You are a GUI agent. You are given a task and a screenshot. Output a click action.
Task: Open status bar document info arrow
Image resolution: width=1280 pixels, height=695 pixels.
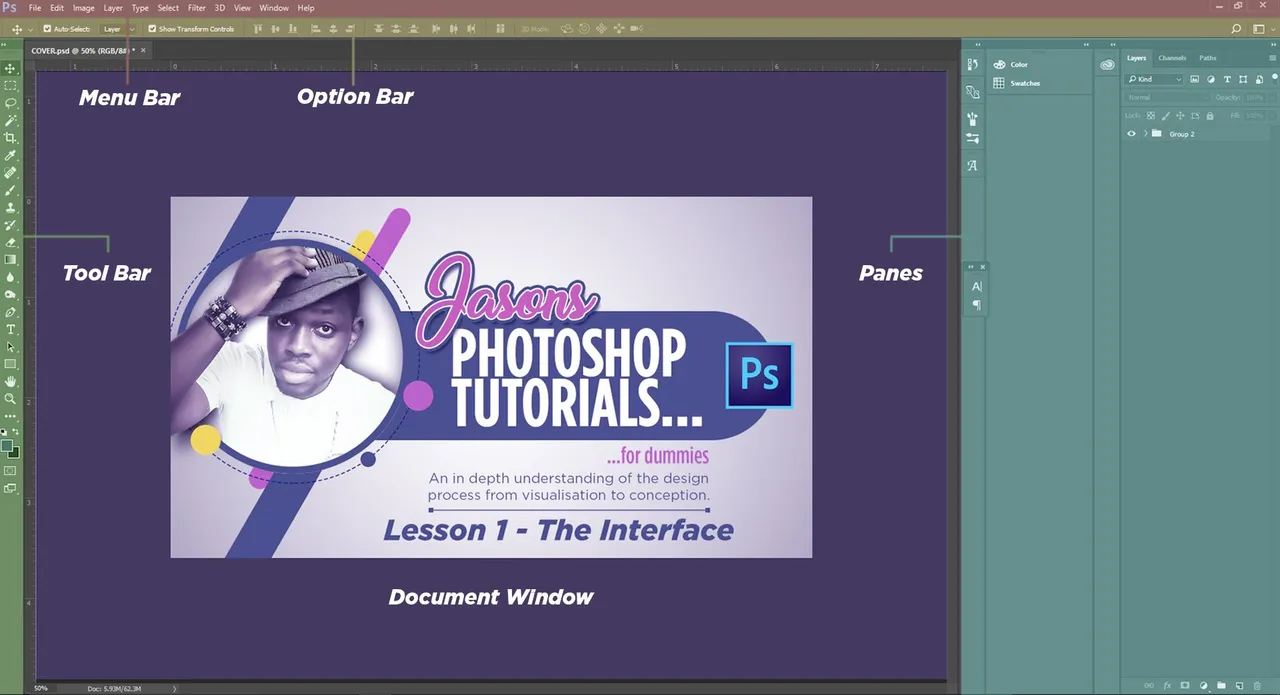[174, 688]
